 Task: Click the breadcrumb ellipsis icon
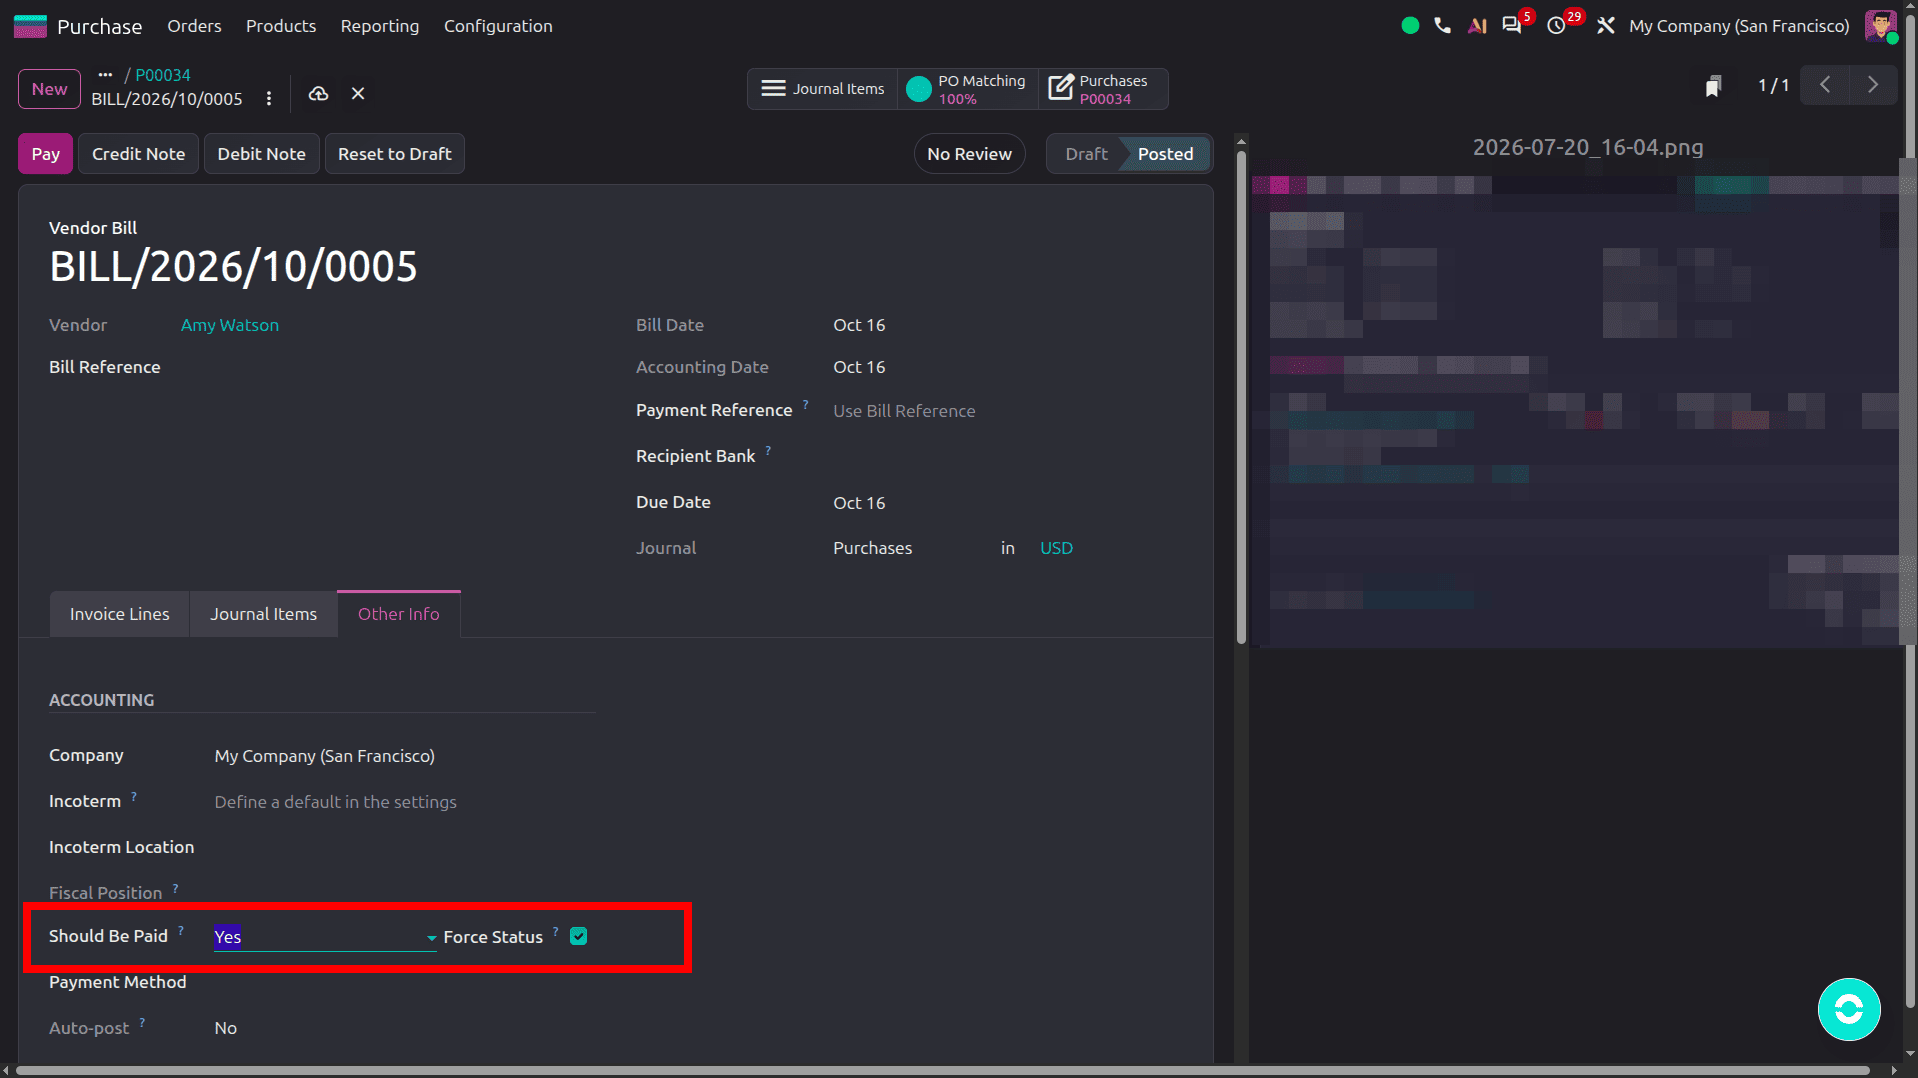click(x=105, y=75)
